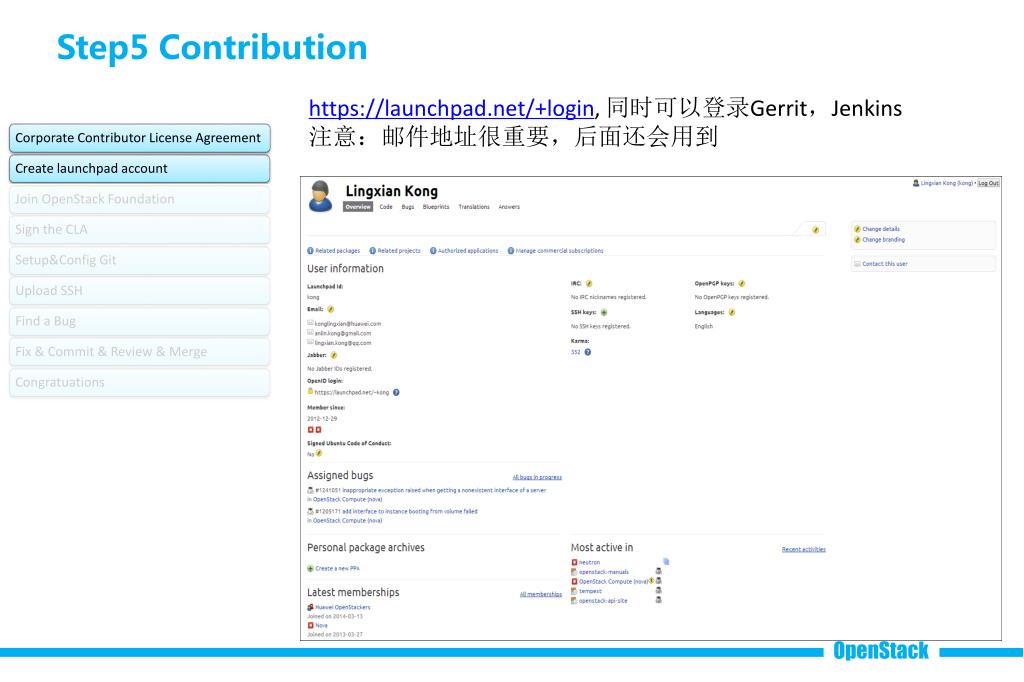The height and width of the screenshot is (682, 1024).
Task: Open All memberships link
Action: pos(541,594)
